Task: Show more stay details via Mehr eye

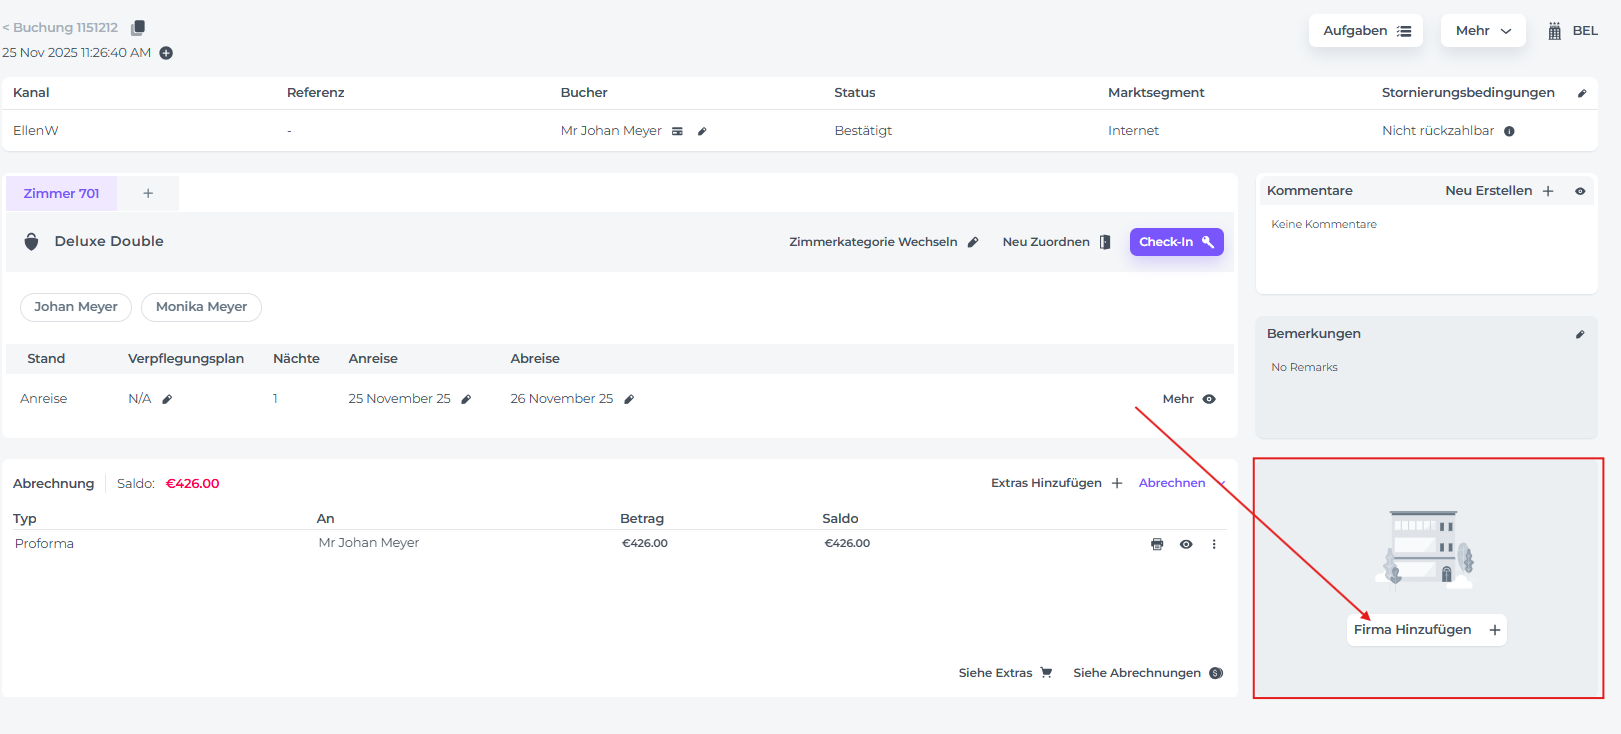Action: pos(1209,399)
